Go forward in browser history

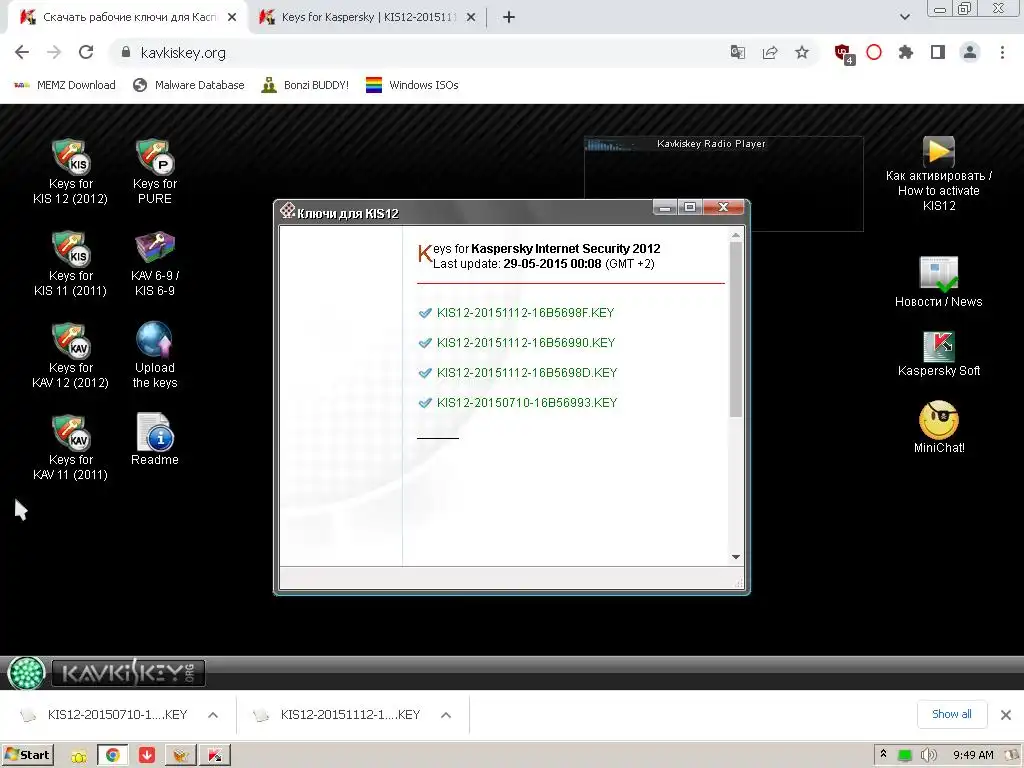pos(54,52)
